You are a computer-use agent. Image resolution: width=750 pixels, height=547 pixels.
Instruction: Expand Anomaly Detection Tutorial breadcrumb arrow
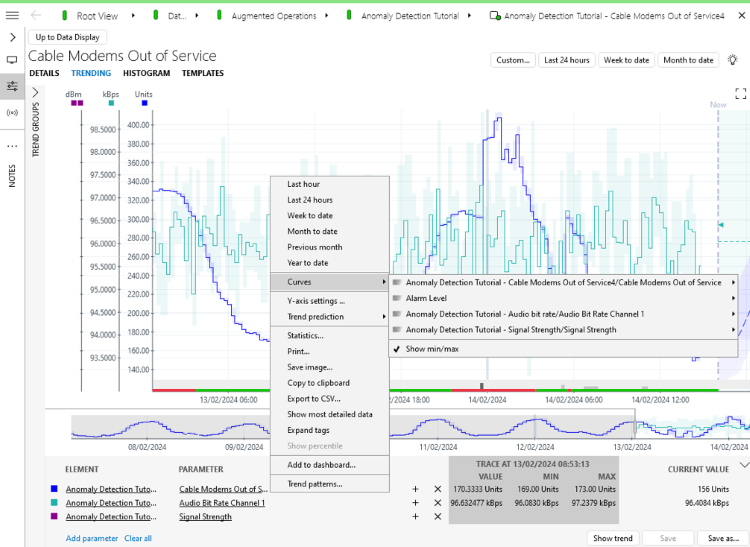[x=469, y=15]
